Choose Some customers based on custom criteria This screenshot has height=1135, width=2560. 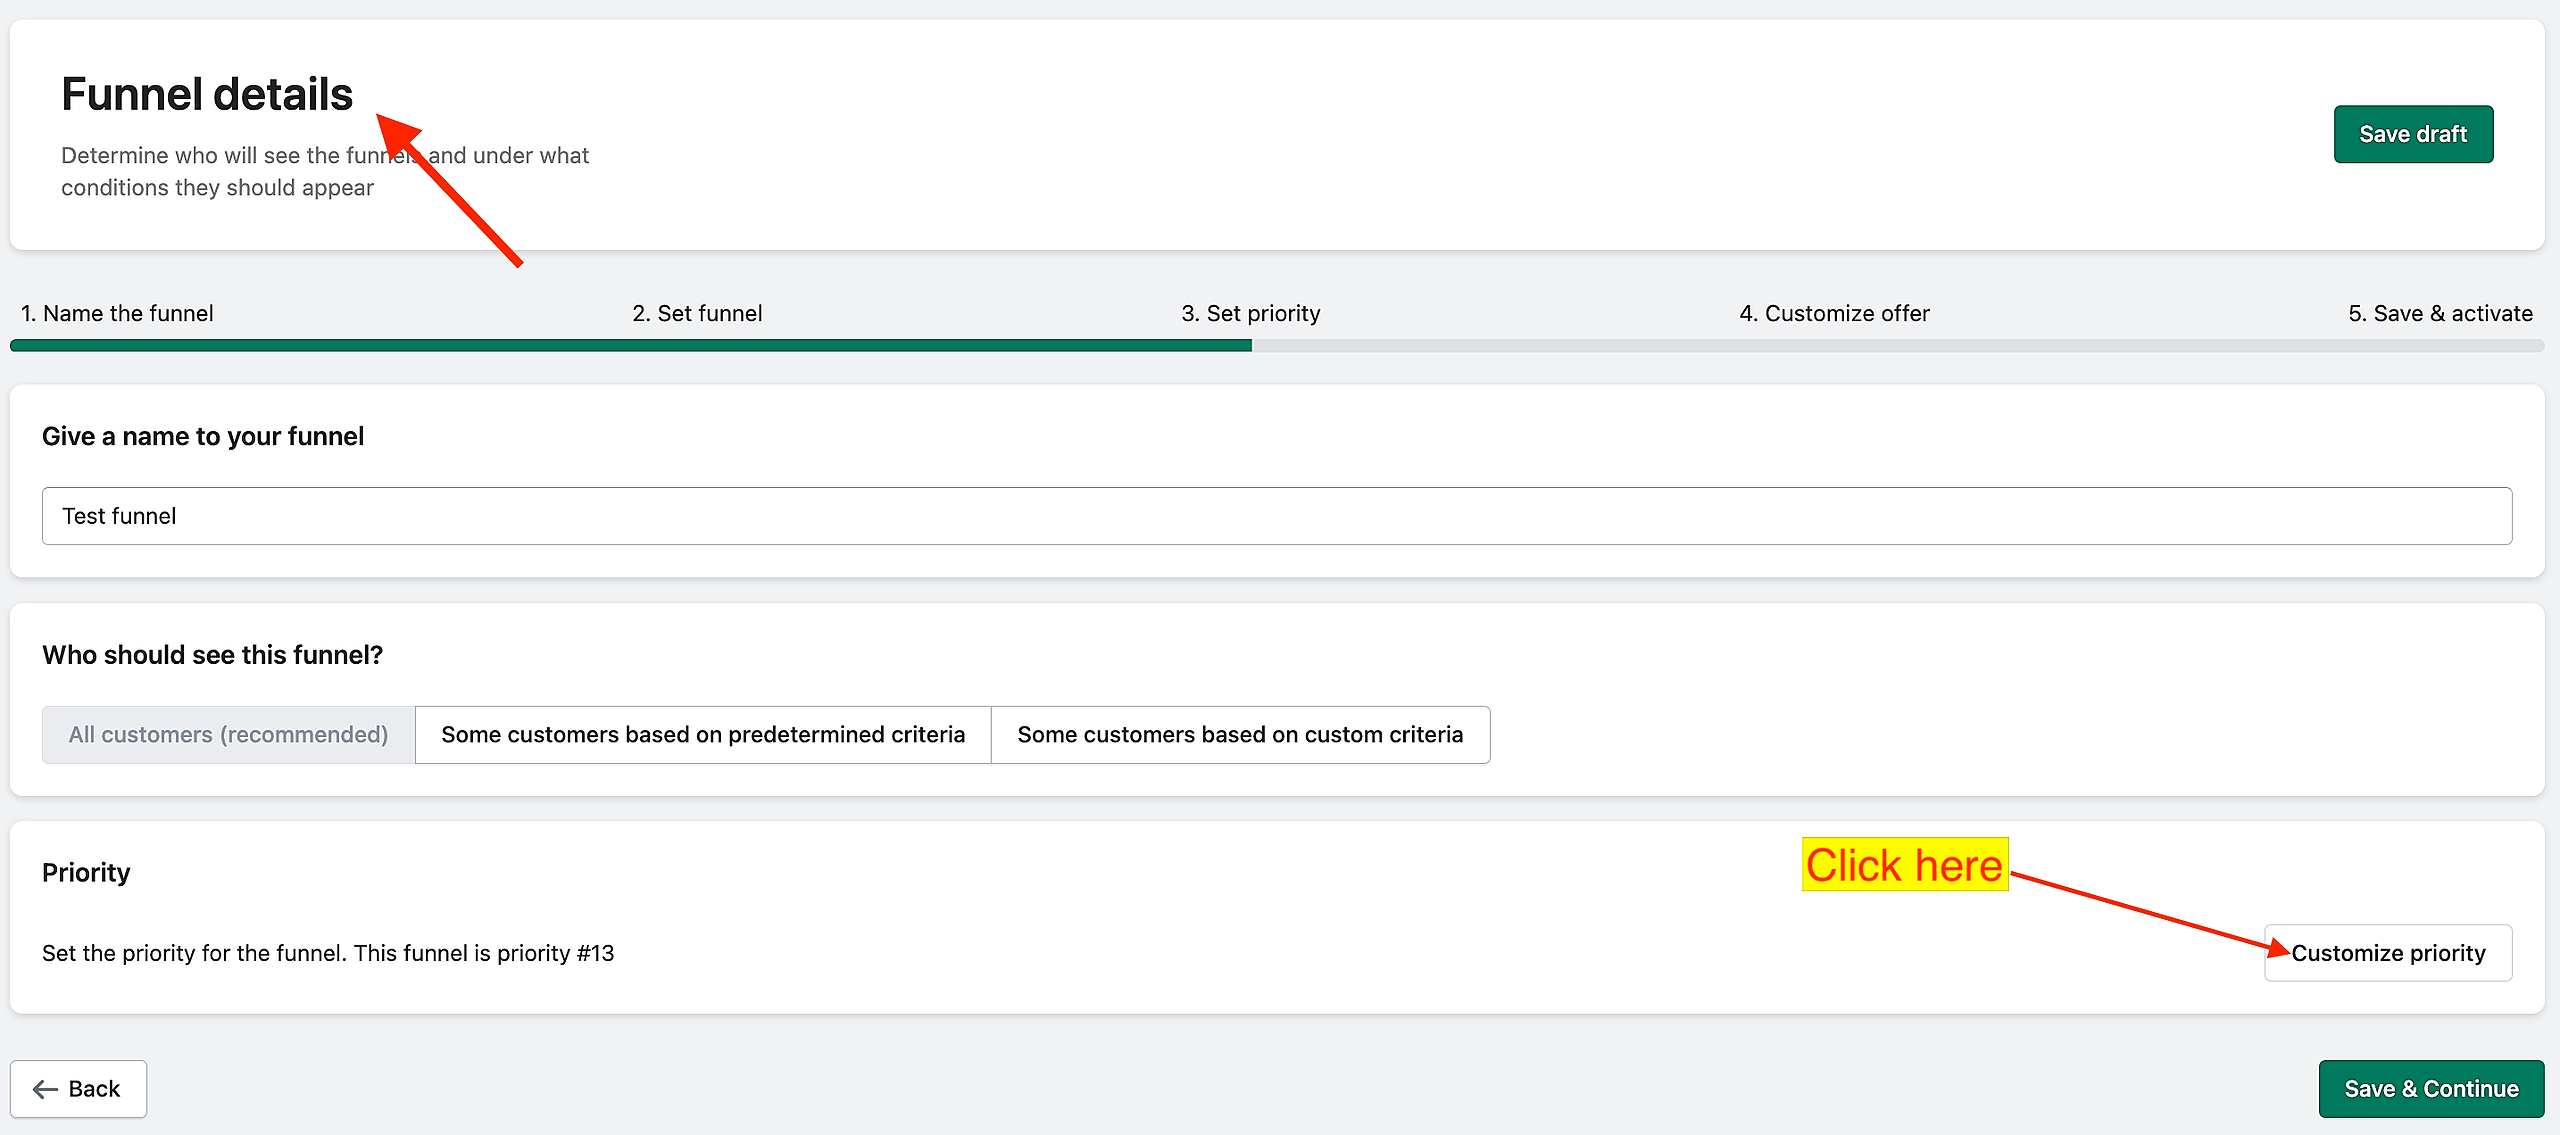(1239, 735)
